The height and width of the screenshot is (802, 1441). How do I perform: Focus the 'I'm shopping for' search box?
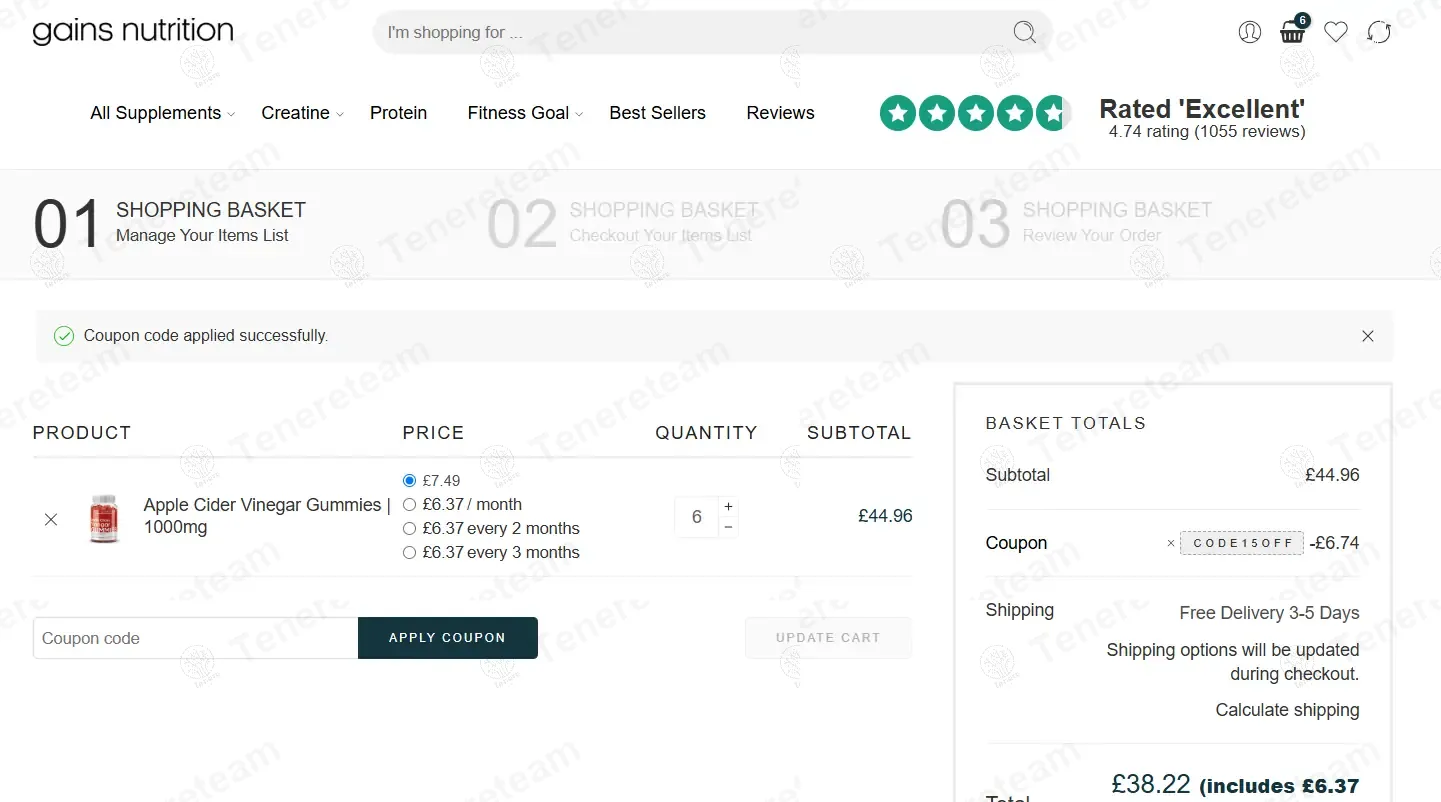[x=712, y=32]
